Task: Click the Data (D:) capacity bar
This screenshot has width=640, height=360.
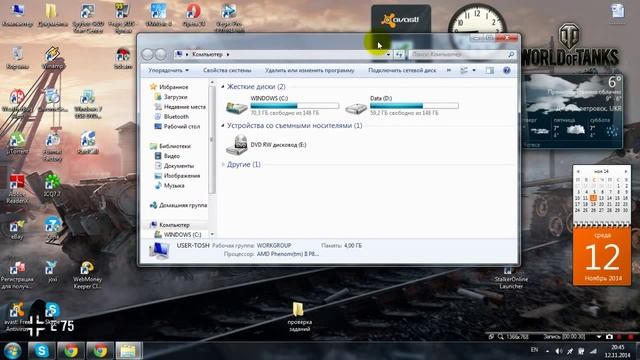Action: (414, 106)
